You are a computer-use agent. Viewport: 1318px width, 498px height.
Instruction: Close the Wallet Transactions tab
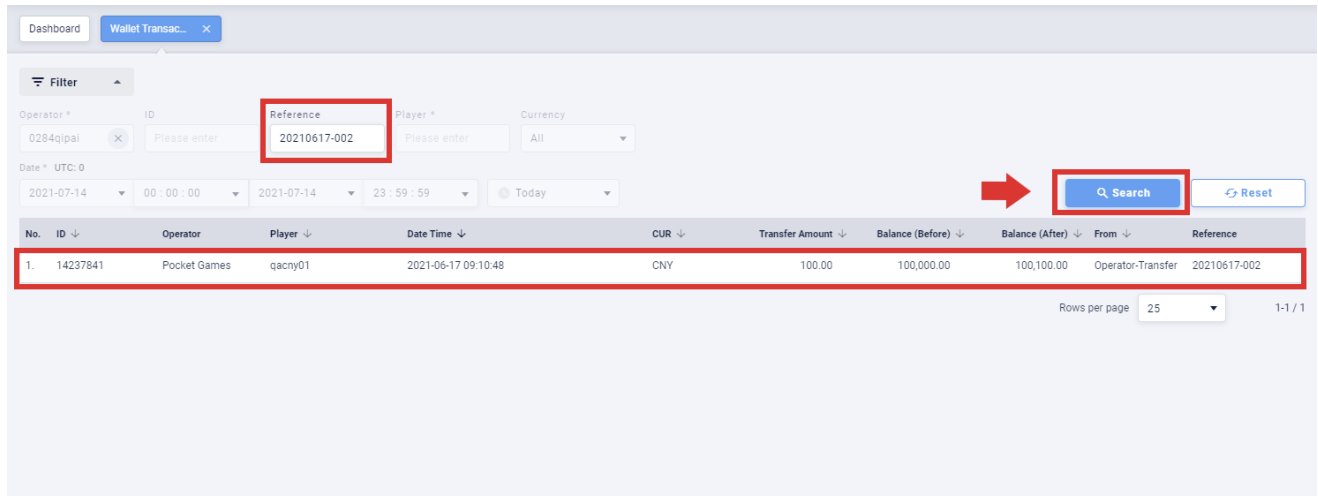tap(206, 29)
